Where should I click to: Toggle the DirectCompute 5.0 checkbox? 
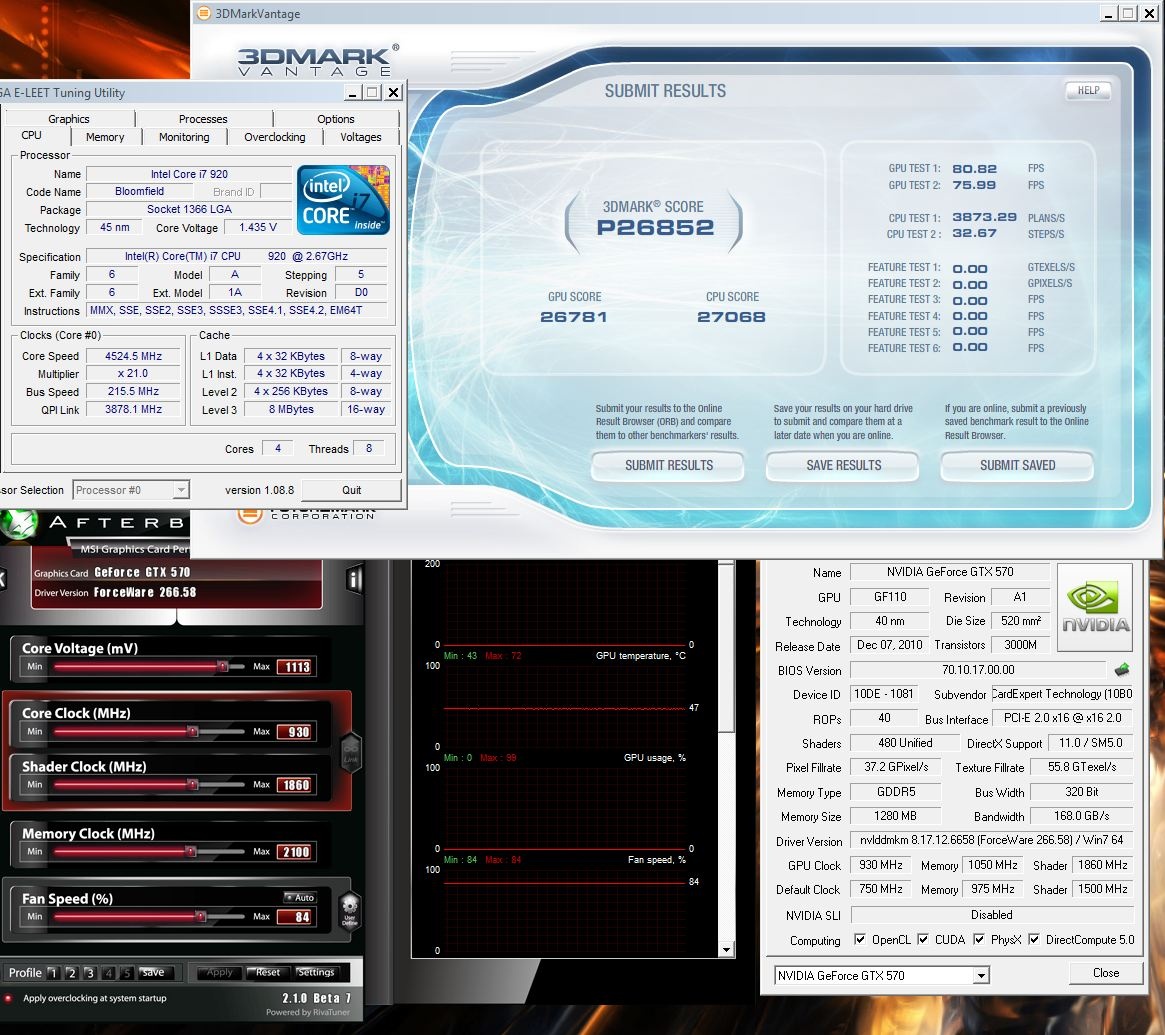(1033, 939)
